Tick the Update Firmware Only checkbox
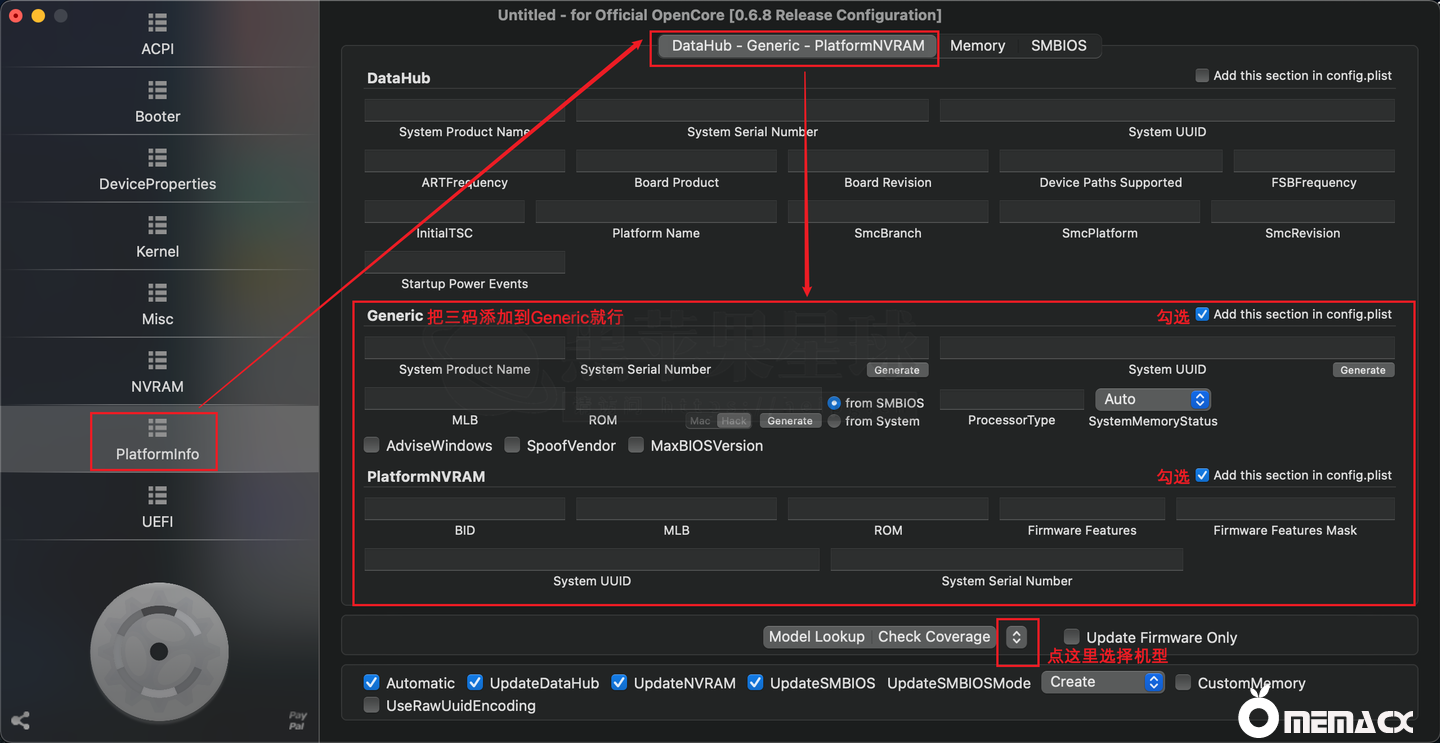The image size is (1440, 743). click(1072, 637)
